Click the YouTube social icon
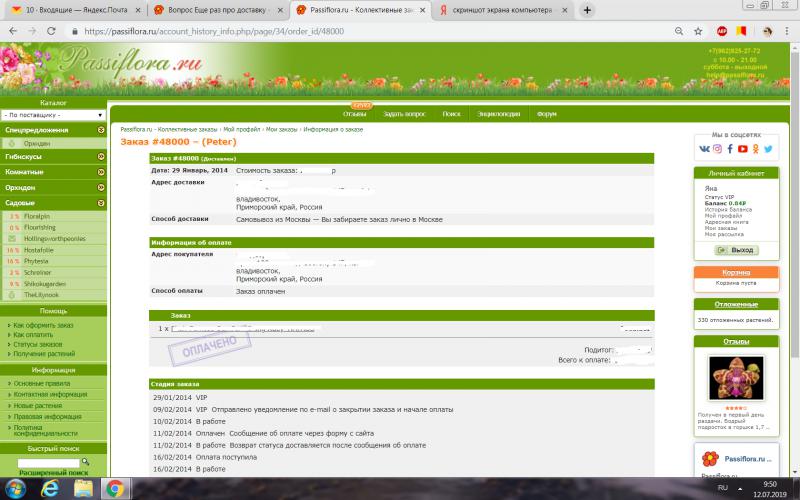 click(743, 149)
